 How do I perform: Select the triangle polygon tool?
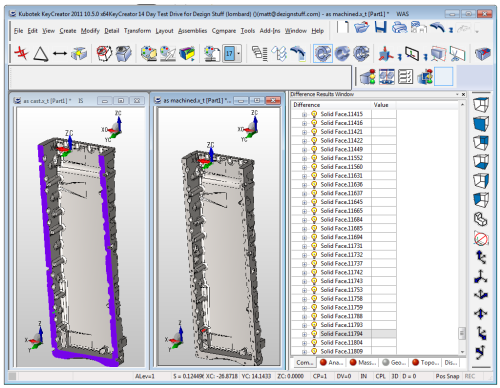41,54
